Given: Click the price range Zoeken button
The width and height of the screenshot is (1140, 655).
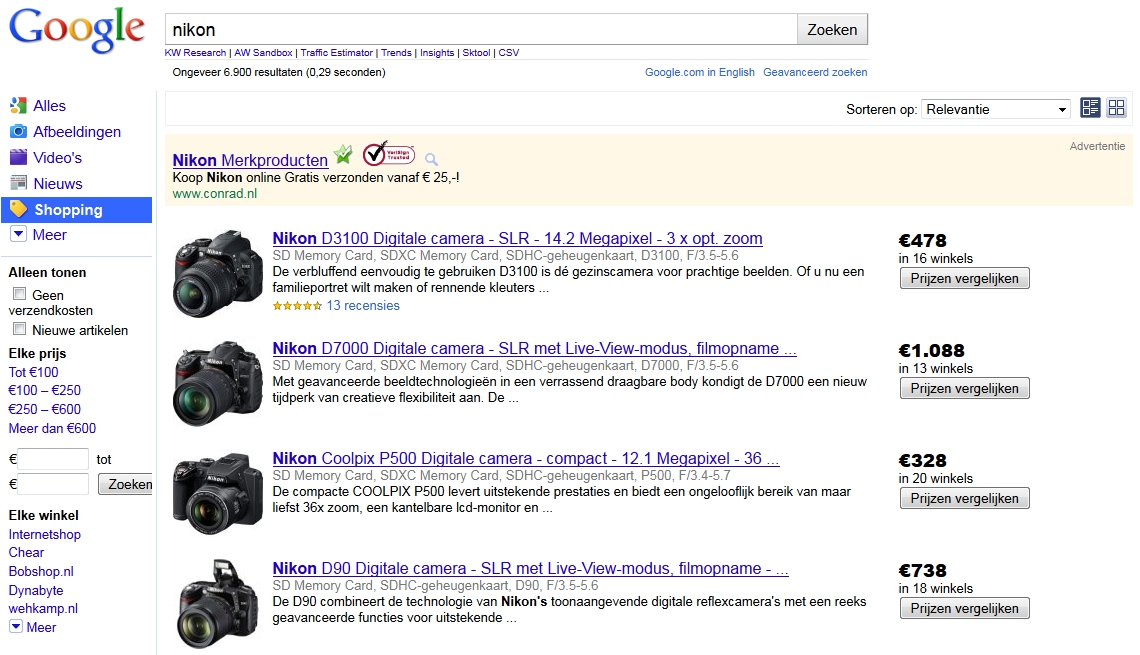Looking at the screenshot, I should [127, 484].
